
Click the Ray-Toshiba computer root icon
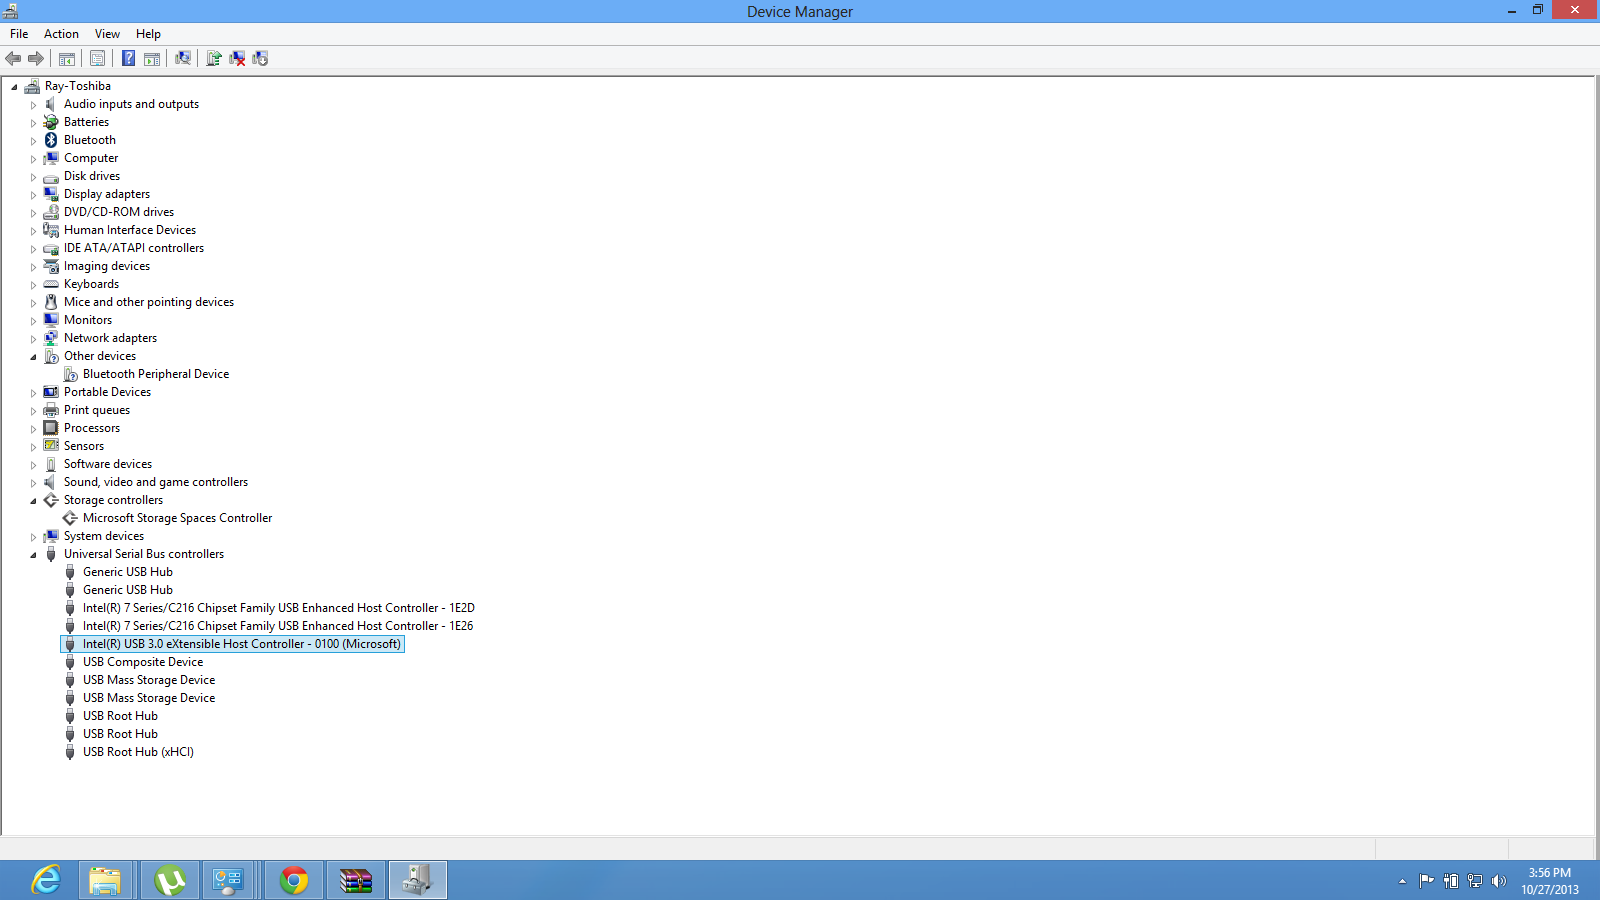[x=32, y=86]
